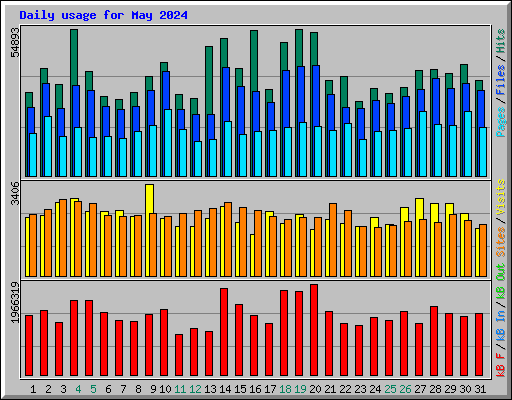This screenshot has width=512, height=400.
Task: Click the orange sites bar for day 14
Action: click(228, 239)
